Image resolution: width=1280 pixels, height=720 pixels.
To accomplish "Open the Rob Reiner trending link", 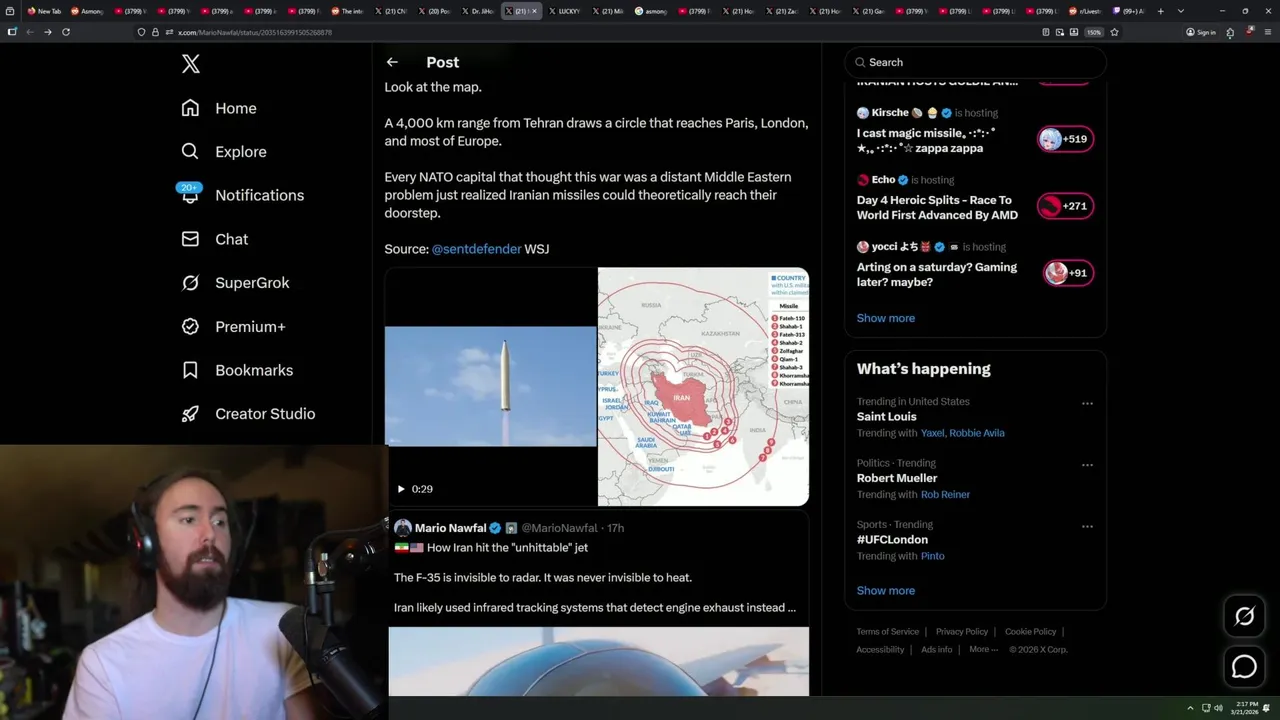I will (945, 494).
